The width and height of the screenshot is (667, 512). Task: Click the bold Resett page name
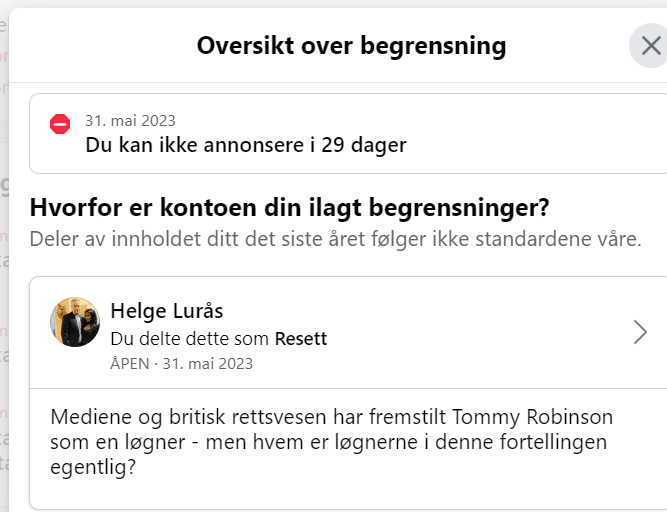coord(301,339)
